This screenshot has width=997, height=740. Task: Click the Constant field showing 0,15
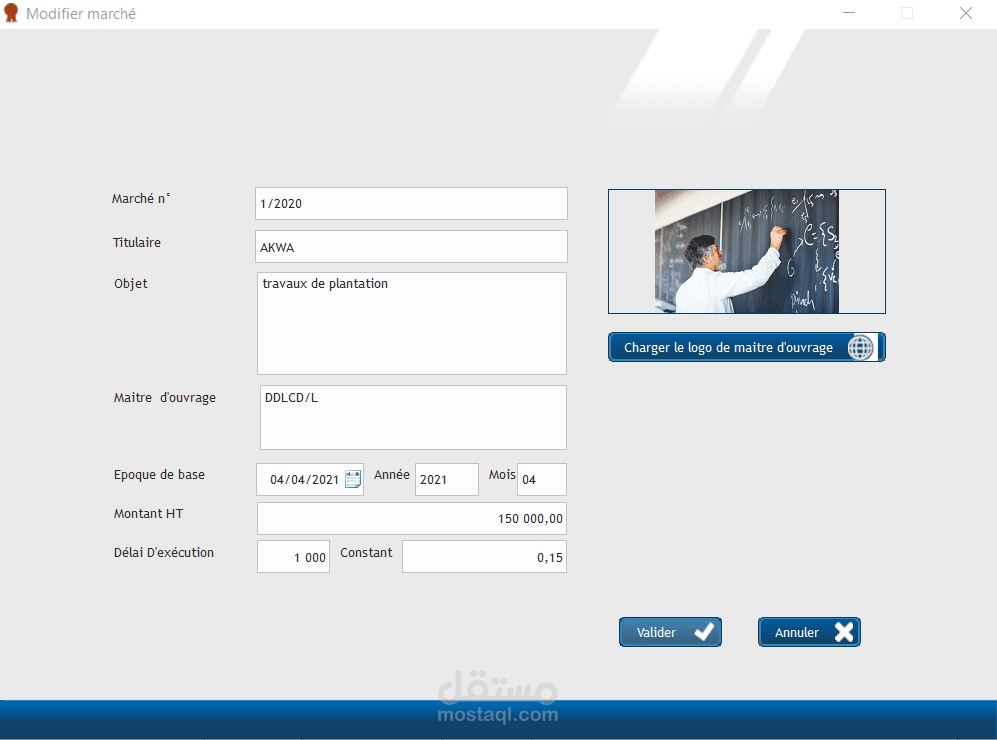tap(485, 557)
